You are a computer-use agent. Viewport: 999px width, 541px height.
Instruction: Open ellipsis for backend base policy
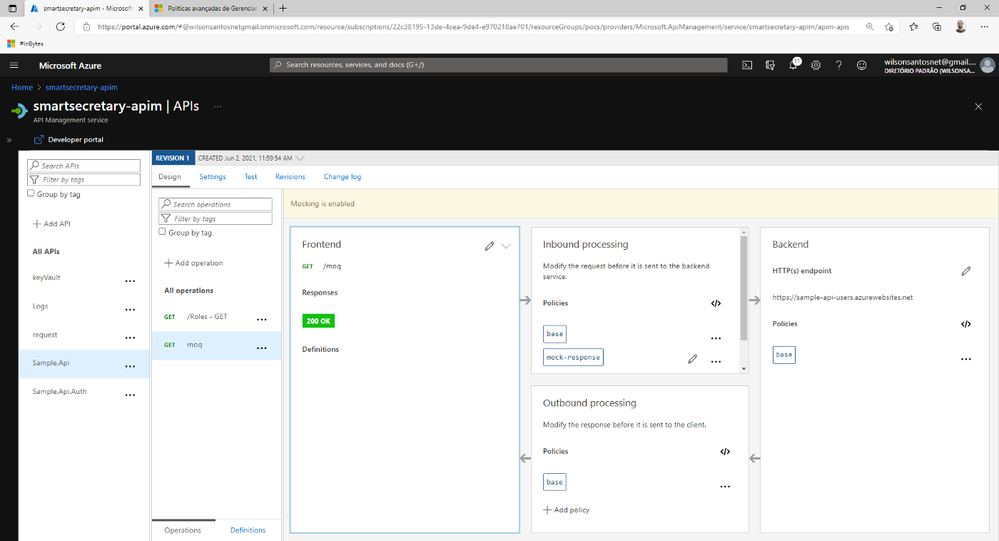[x=966, y=359]
